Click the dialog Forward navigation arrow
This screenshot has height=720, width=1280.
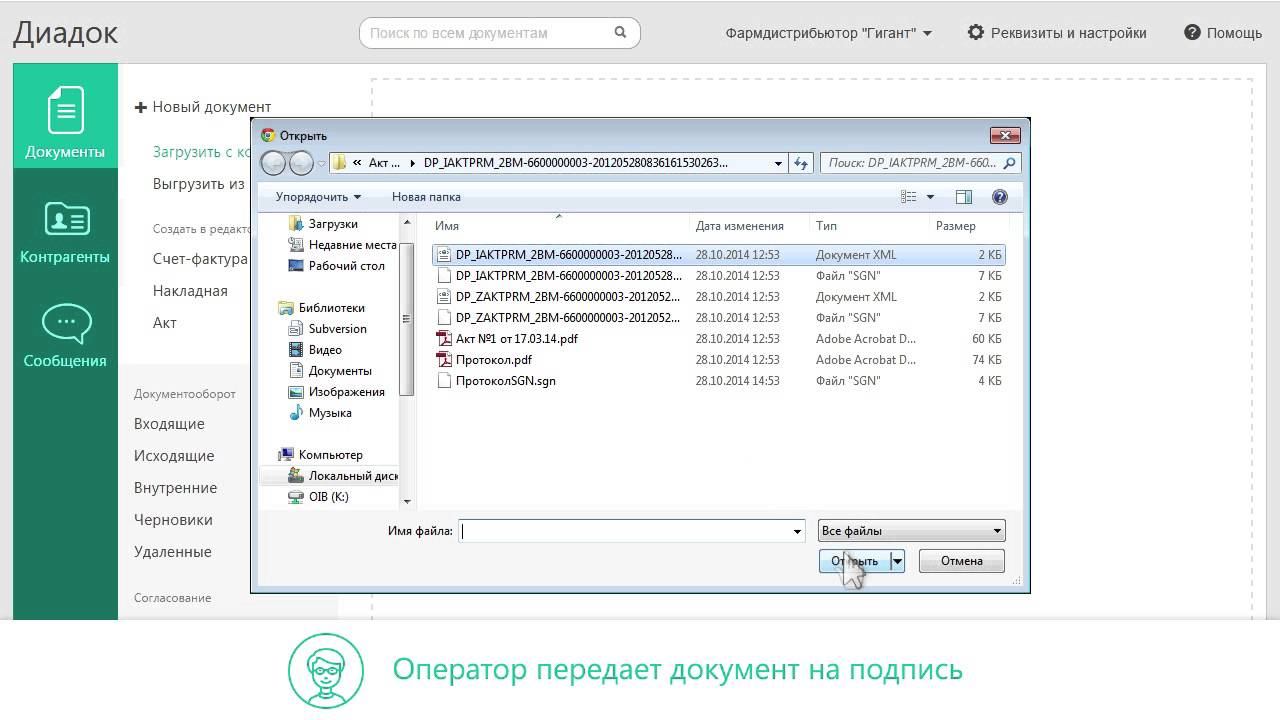click(x=301, y=163)
